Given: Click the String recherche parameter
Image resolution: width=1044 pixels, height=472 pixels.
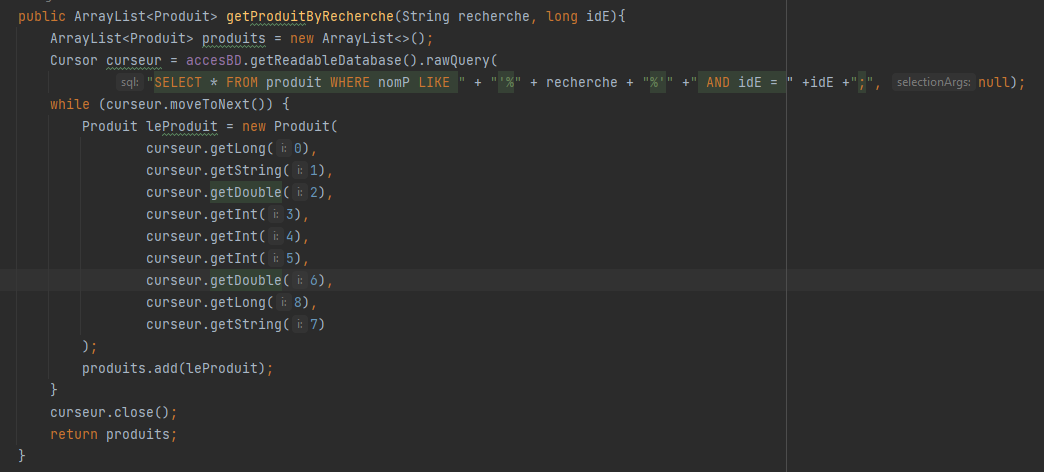Looking at the screenshot, I should tap(466, 16).
